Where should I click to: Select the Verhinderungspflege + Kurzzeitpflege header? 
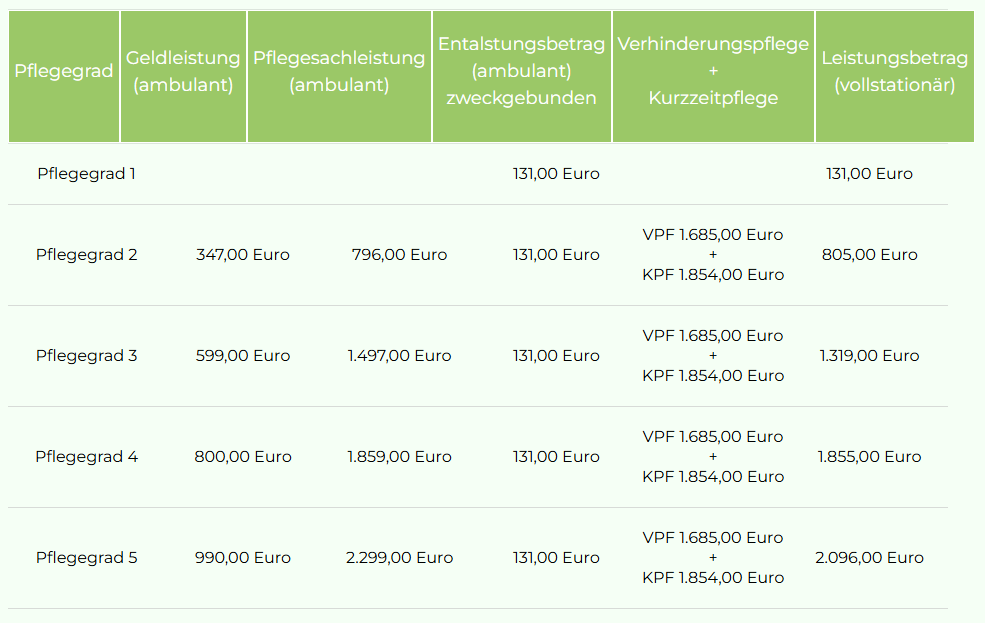point(713,71)
